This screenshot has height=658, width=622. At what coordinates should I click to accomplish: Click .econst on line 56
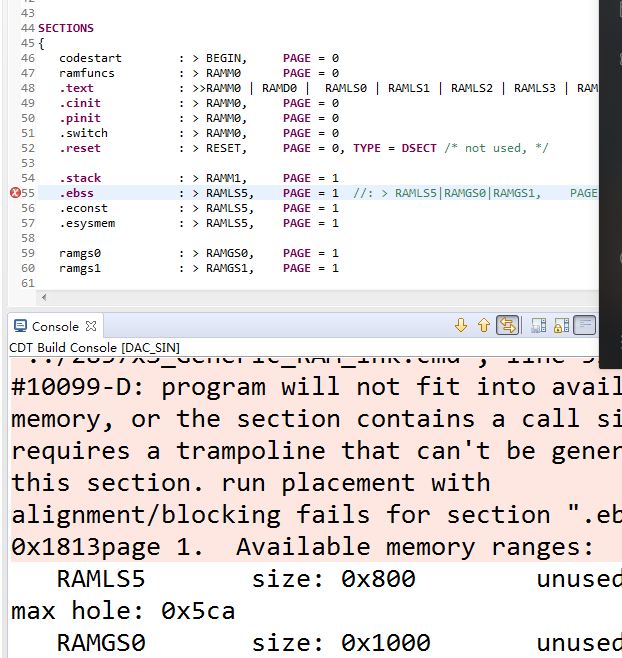coord(83,208)
